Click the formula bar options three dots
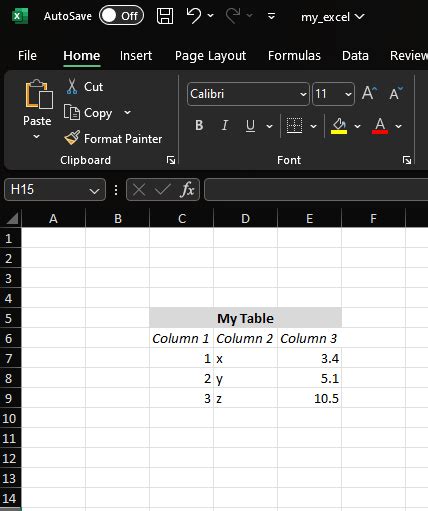 click(116, 190)
